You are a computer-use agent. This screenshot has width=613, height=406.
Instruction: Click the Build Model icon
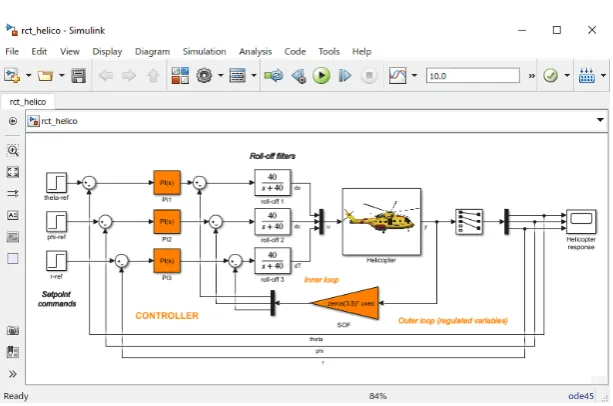pos(587,75)
